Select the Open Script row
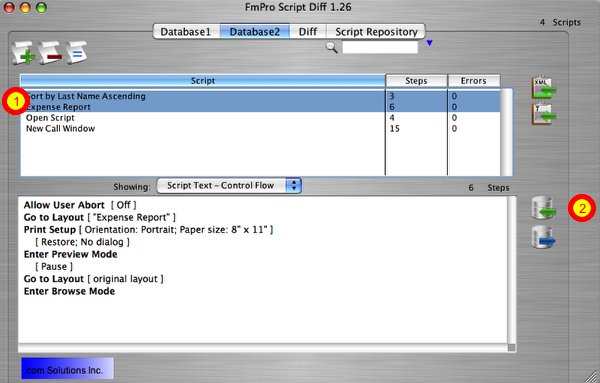Viewport: 600px width, 383px height. point(260,117)
